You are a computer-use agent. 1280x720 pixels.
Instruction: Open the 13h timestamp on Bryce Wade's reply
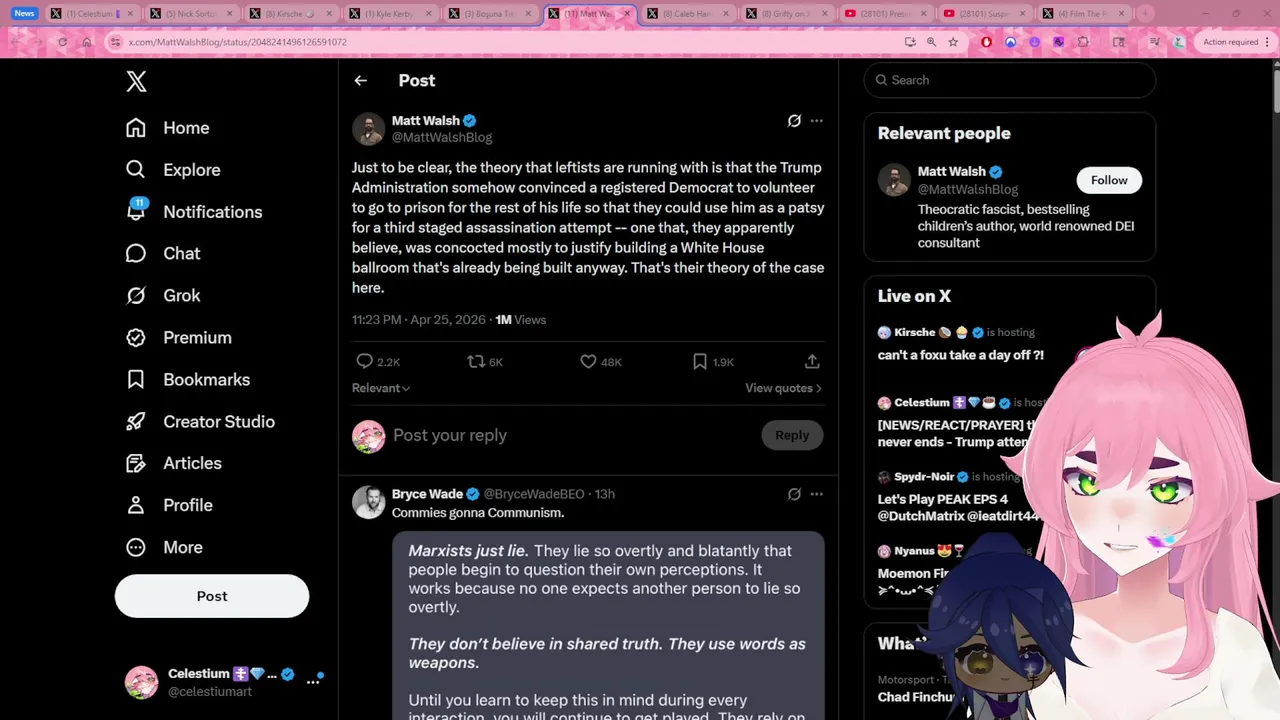[604, 494]
